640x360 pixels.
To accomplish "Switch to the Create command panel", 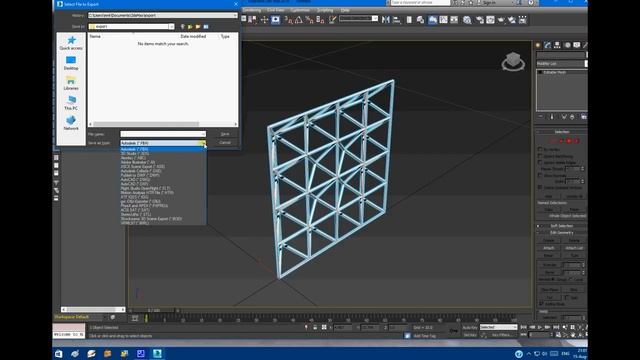I will [x=538, y=45].
